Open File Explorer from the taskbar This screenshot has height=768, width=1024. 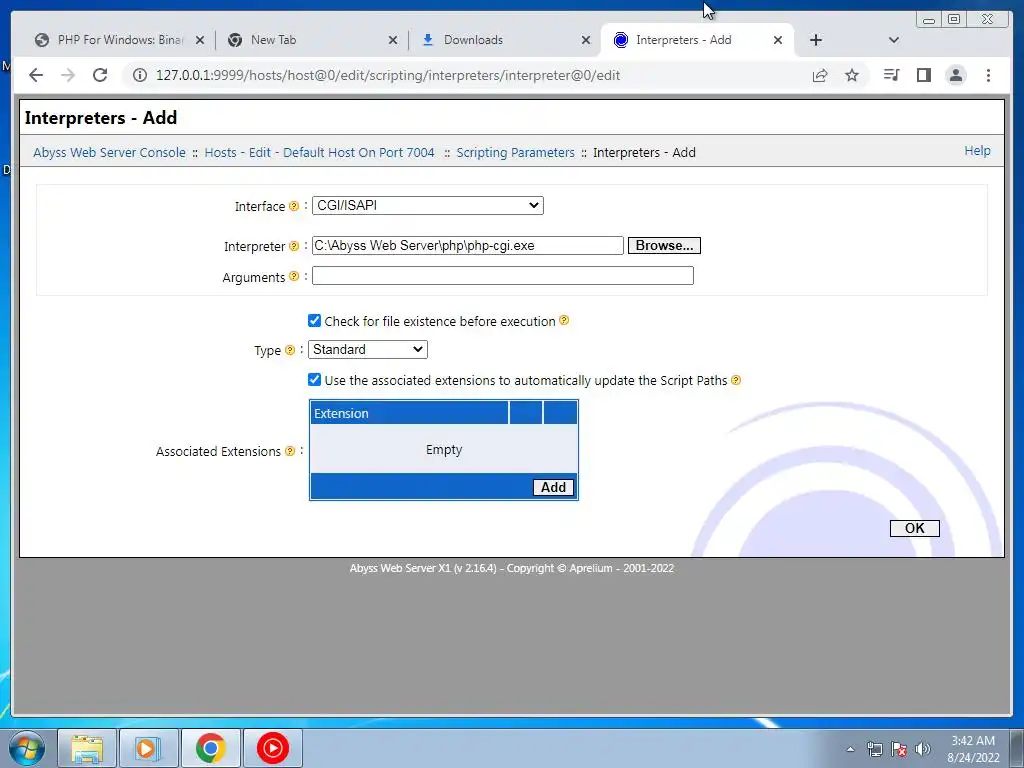tap(87, 748)
